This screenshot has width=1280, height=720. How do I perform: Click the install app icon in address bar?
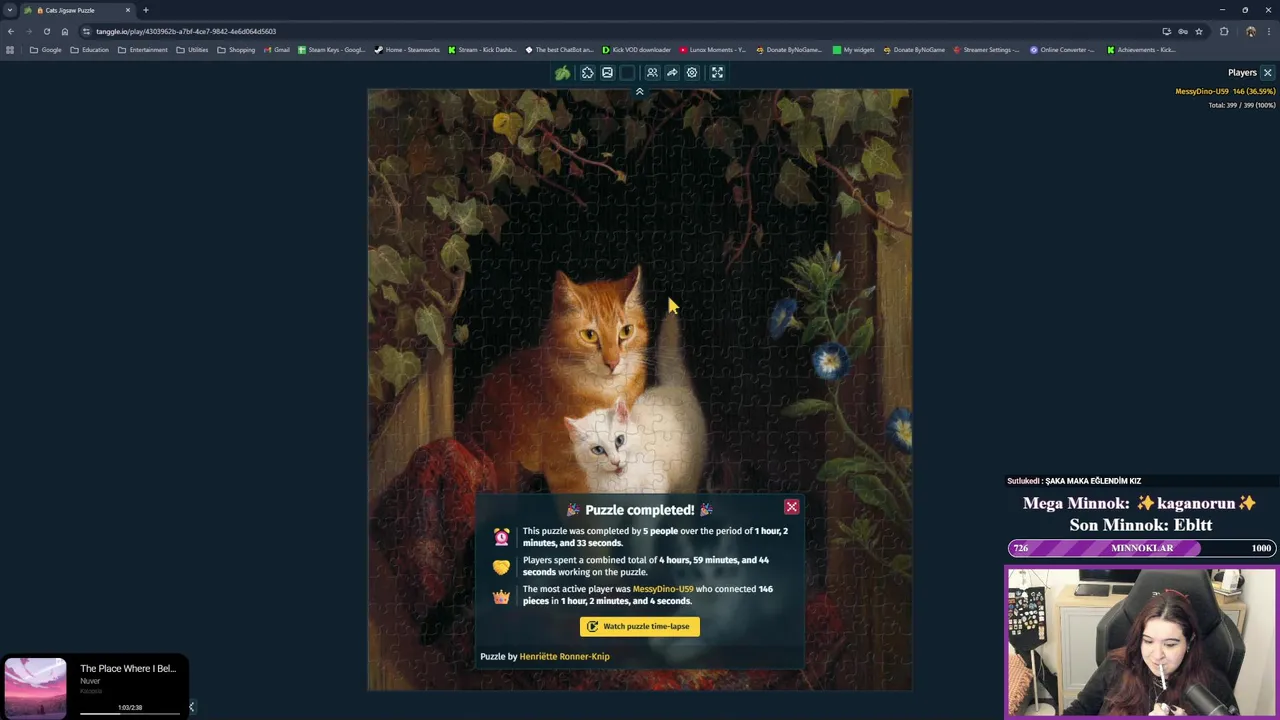coord(1166,31)
